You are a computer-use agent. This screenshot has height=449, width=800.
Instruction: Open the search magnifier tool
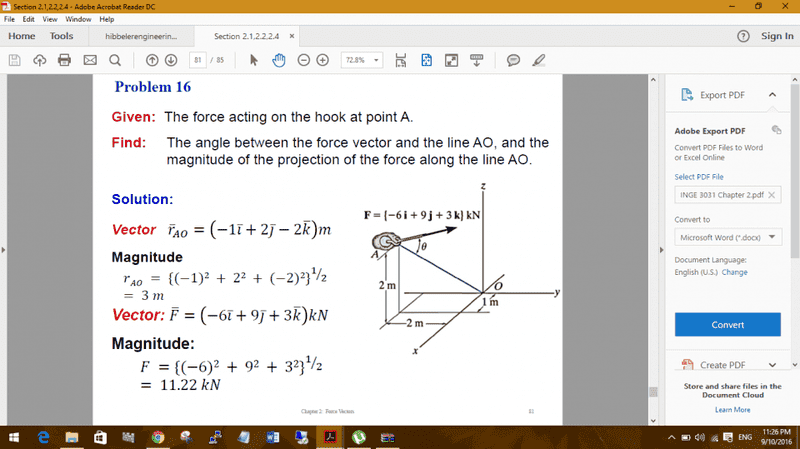point(114,59)
